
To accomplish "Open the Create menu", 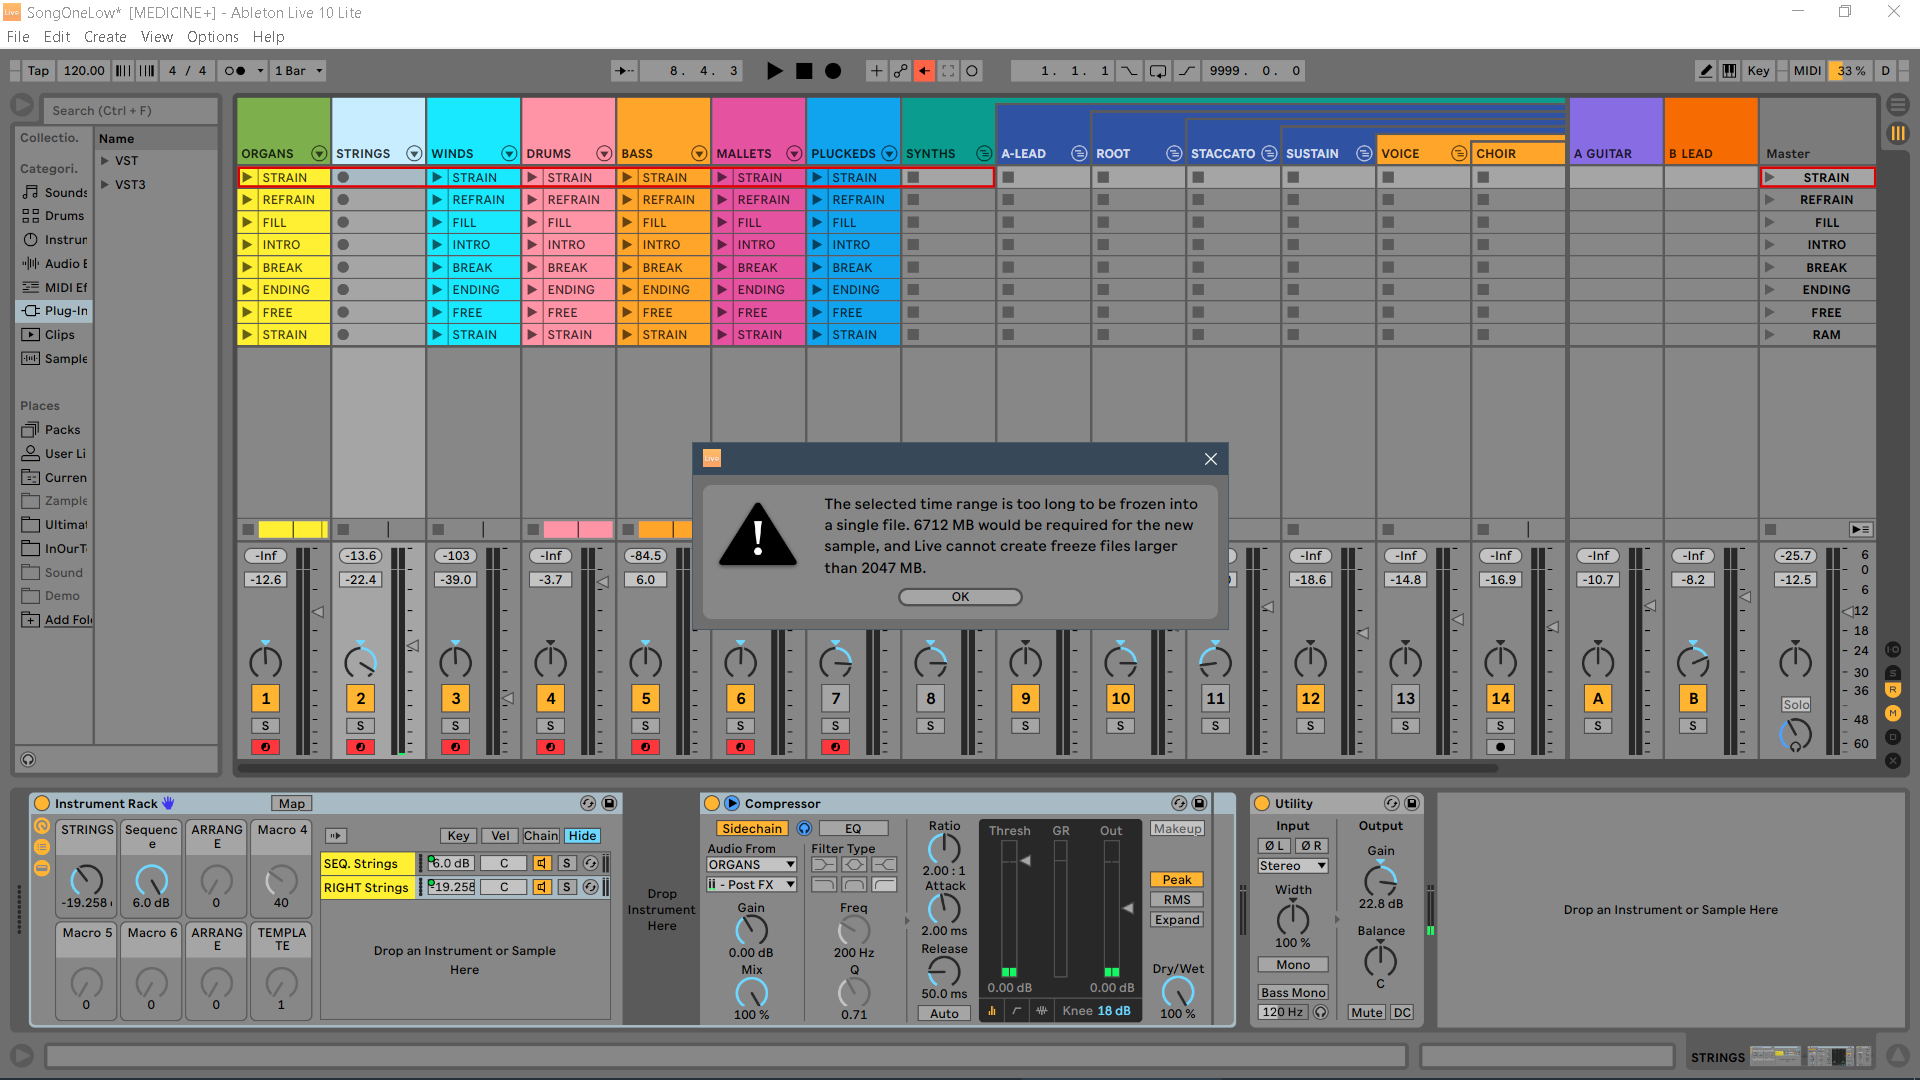I will click(x=105, y=37).
